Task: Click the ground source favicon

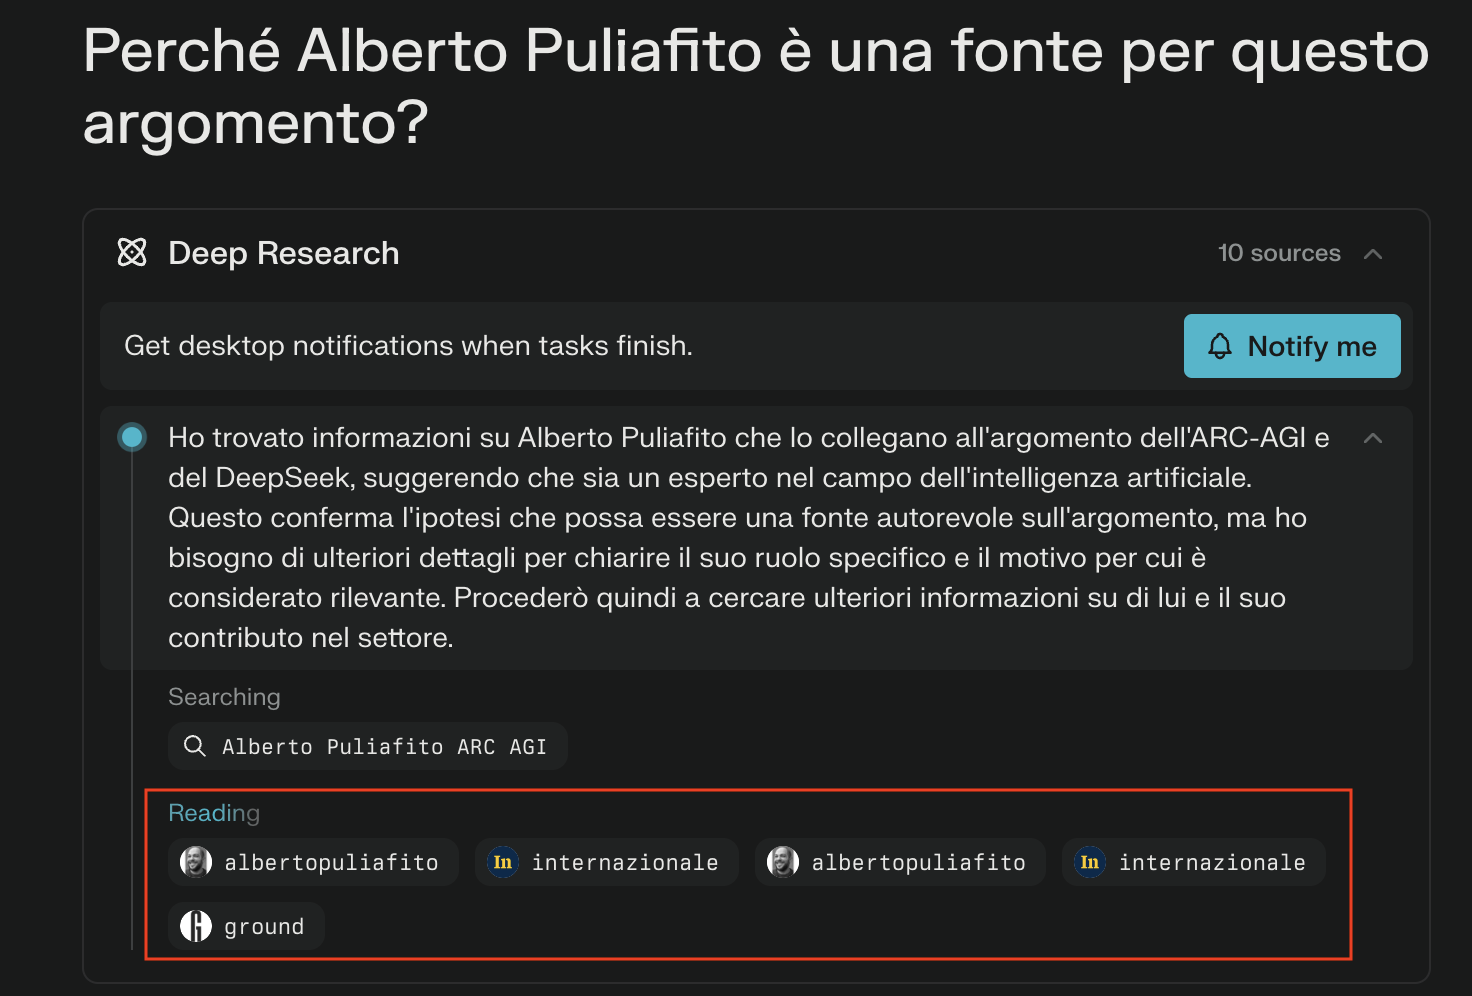Action: point(196,926)
